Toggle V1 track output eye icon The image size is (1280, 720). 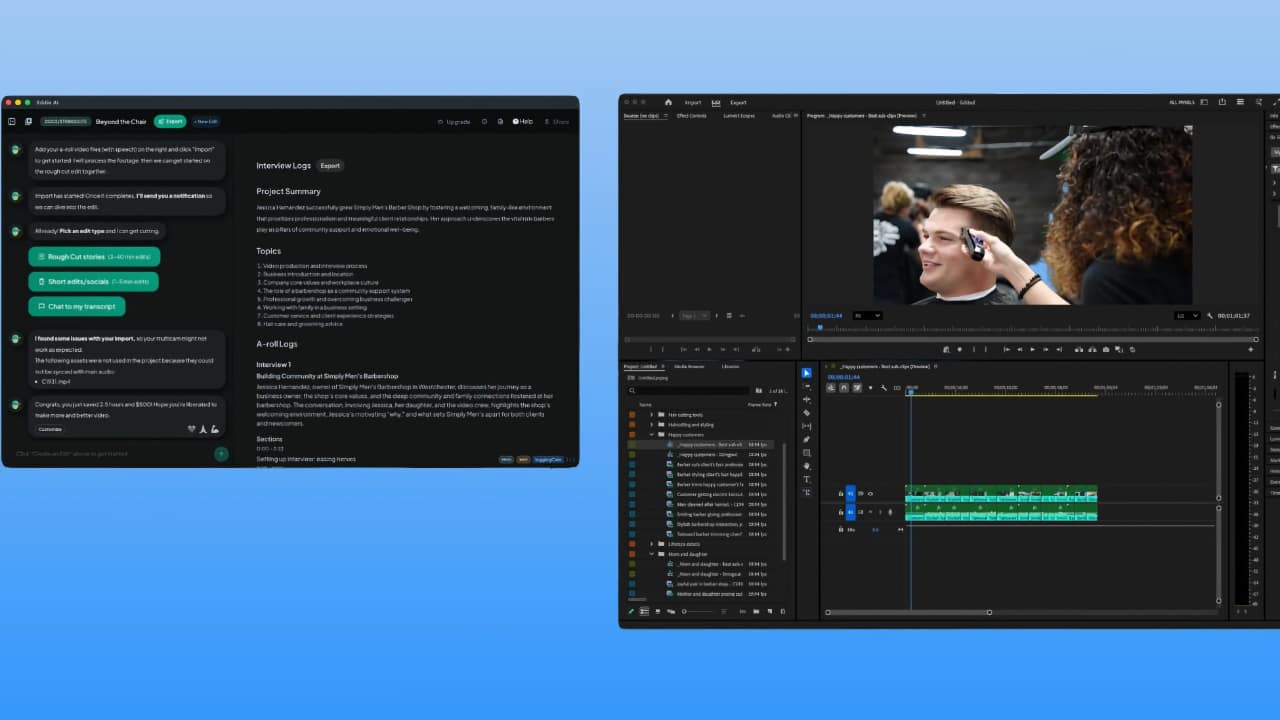coord(870,494)
